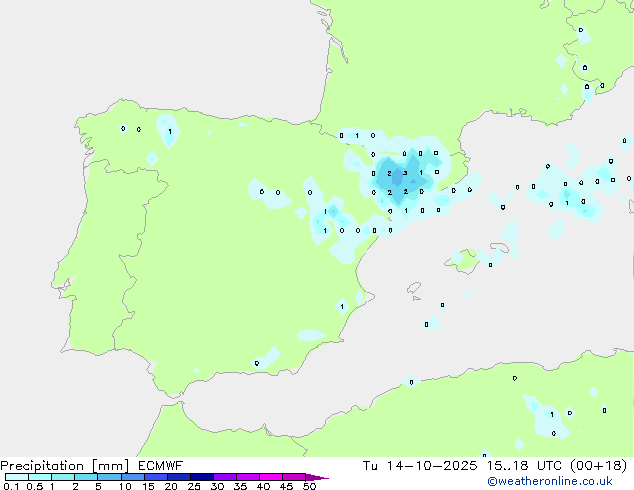Viewport: 634px width, 490px height.
Task: Click the "0.1" legend scale label
Action: tap(11, 486)
